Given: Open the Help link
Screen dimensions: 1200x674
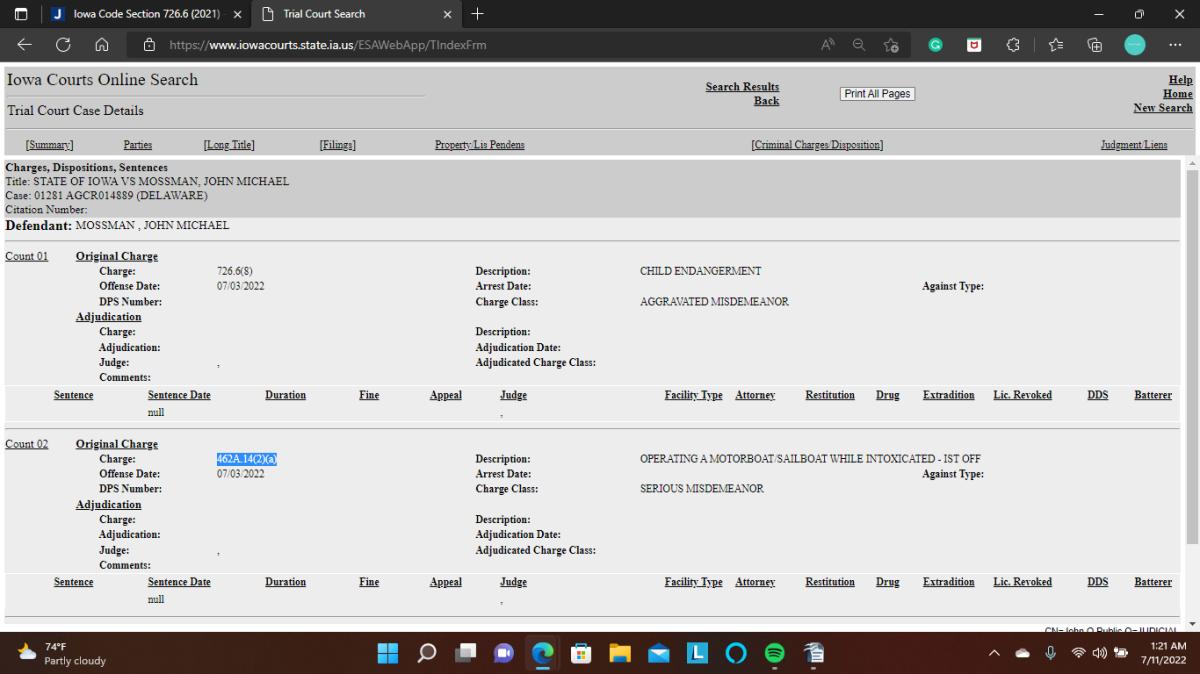Looking at the screenshot, I should [1181, 80].
